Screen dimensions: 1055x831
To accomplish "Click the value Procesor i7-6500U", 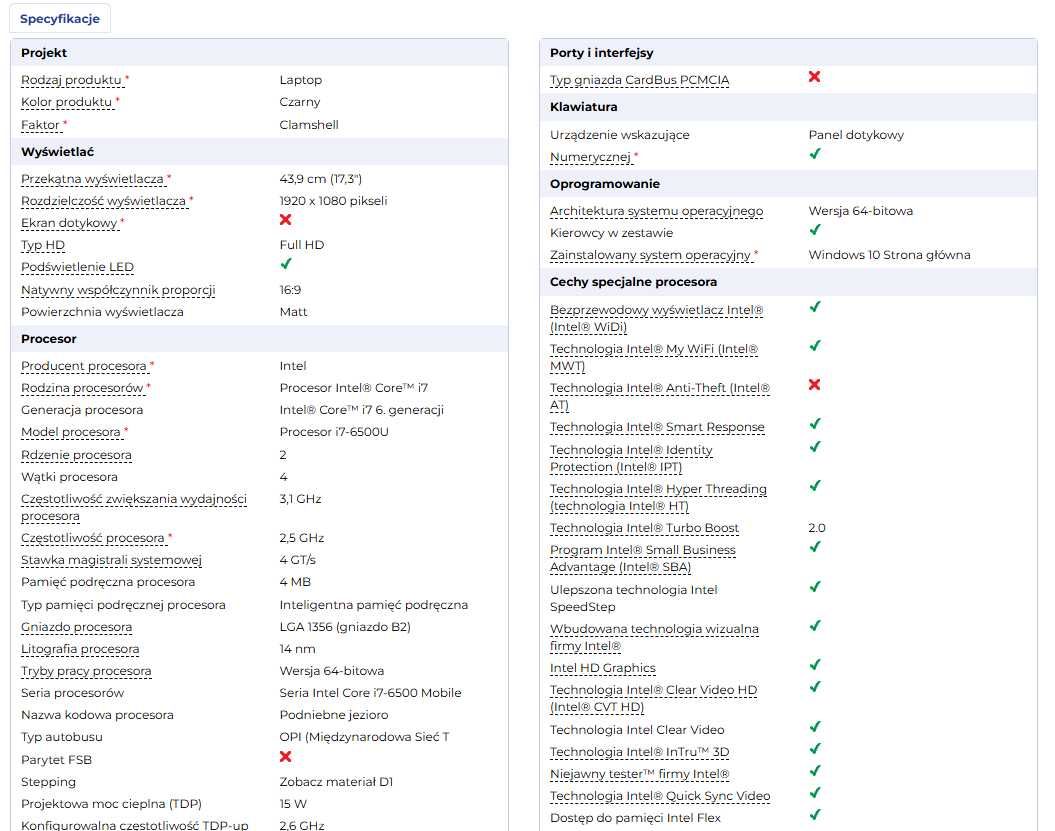I will [334, 432].
